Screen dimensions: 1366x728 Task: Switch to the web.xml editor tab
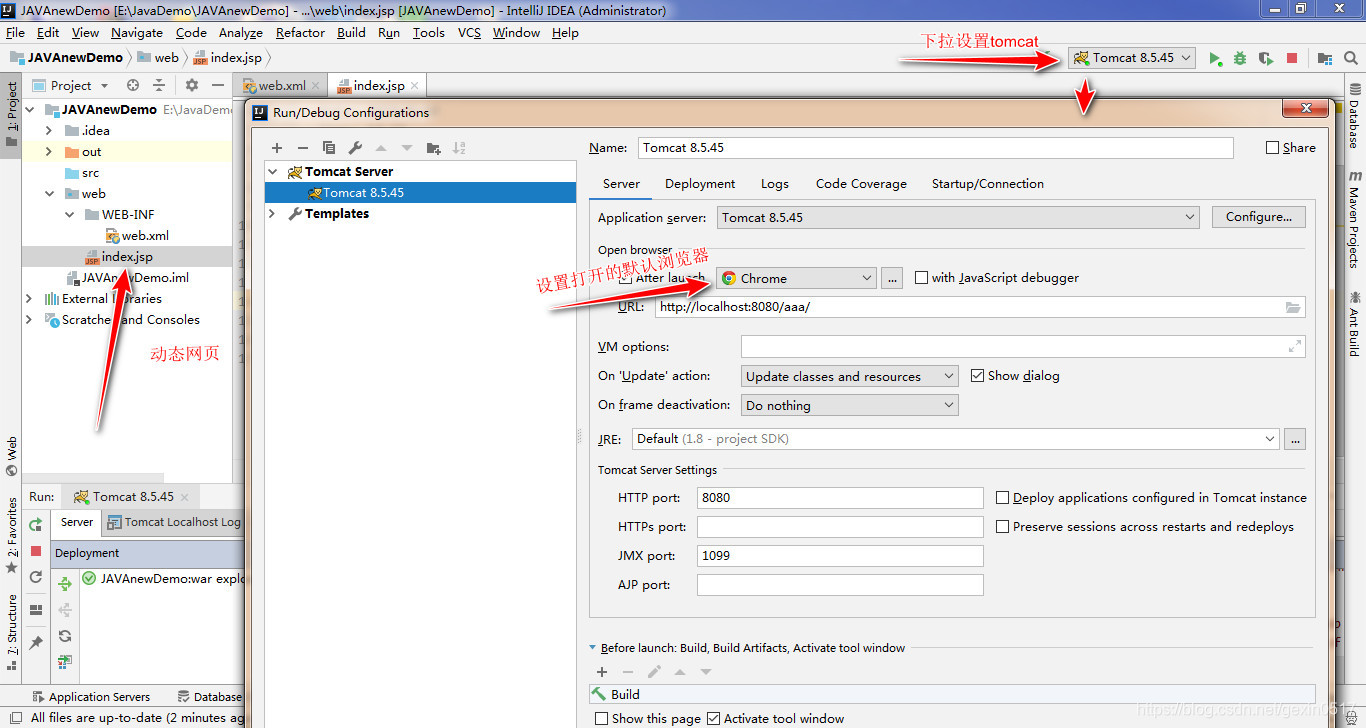282,86
